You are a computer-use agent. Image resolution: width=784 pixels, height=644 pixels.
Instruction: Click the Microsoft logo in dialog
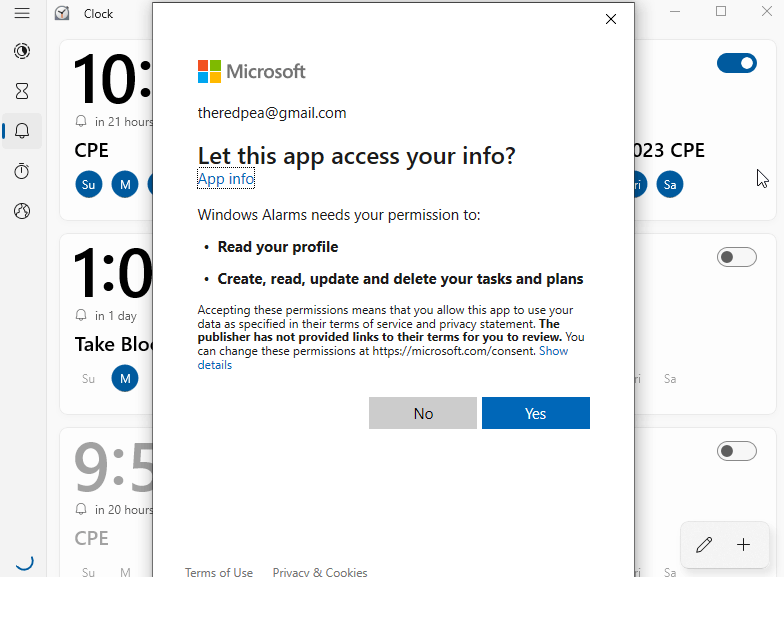[252, 72]
